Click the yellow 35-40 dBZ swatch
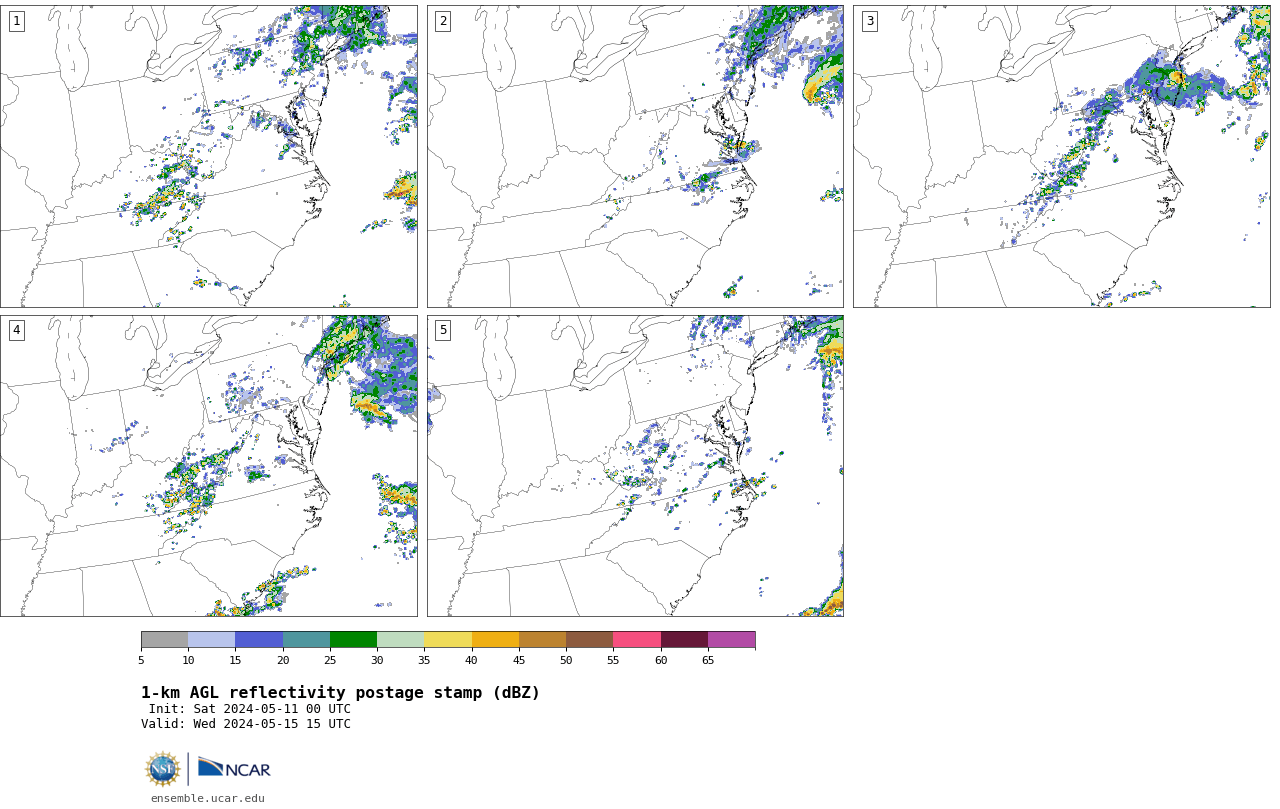The height and width of the screenshot is (809, 1280). click(448, 640)
